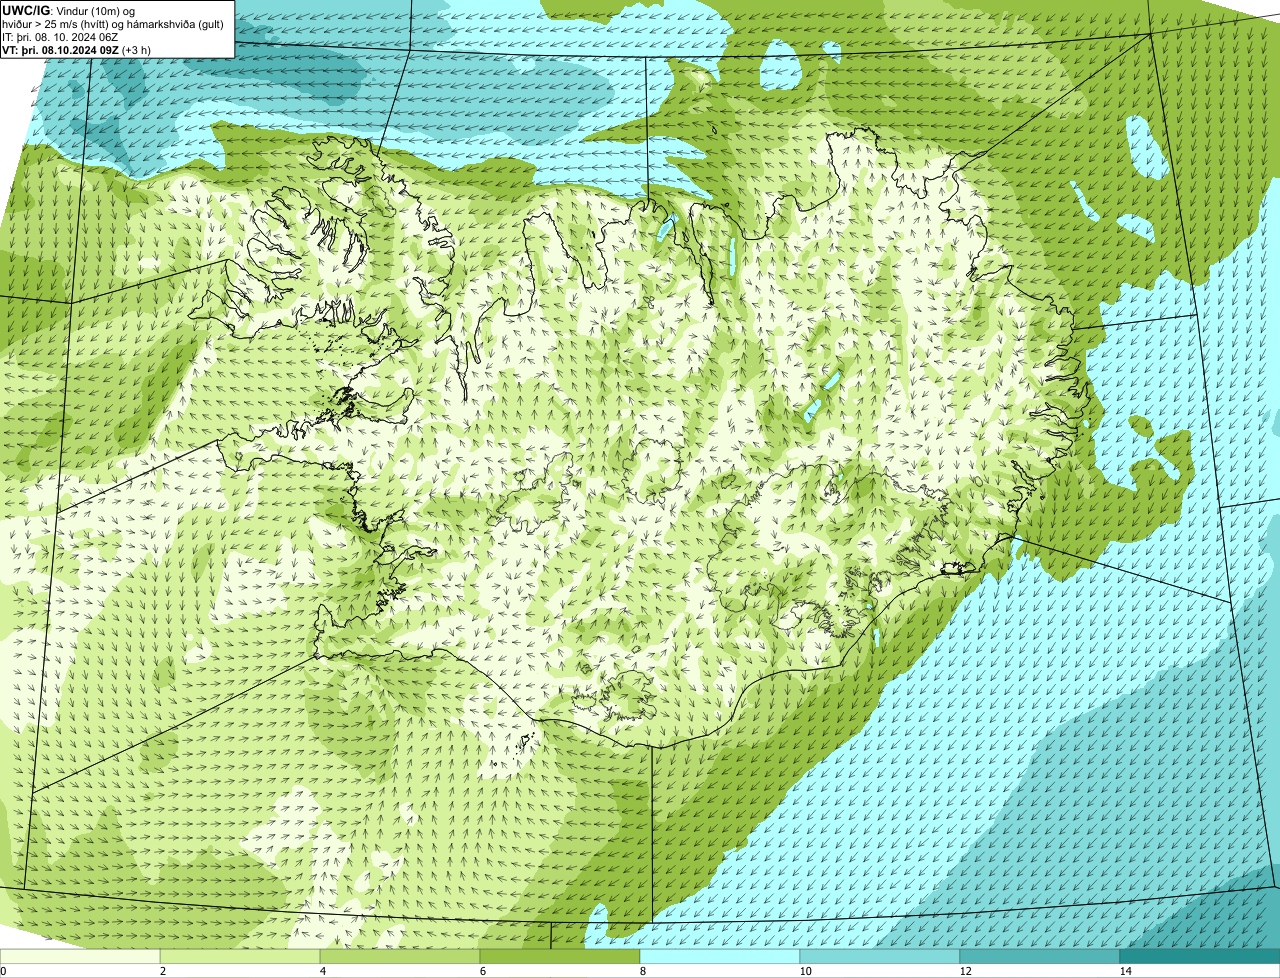Click the 0–2 m/s pale yellow scale segment
Screen dimensions: 1280x978
[80, 957]
